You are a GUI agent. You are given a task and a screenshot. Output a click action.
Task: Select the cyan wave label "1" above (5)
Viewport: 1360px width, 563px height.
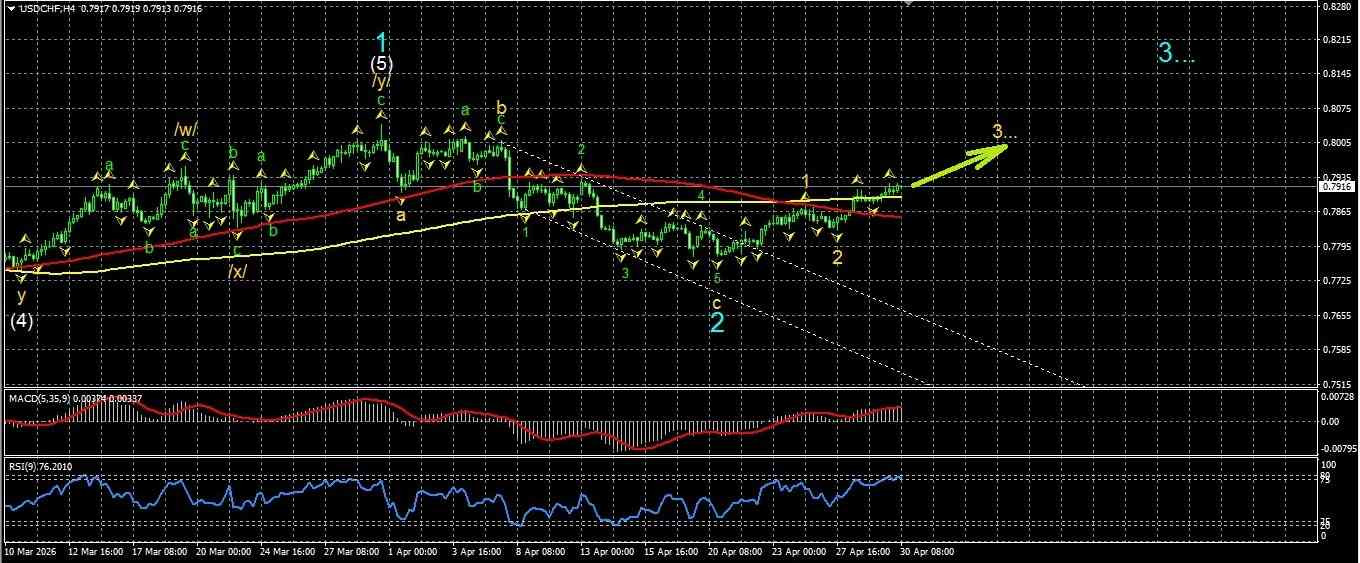[381, 42]
